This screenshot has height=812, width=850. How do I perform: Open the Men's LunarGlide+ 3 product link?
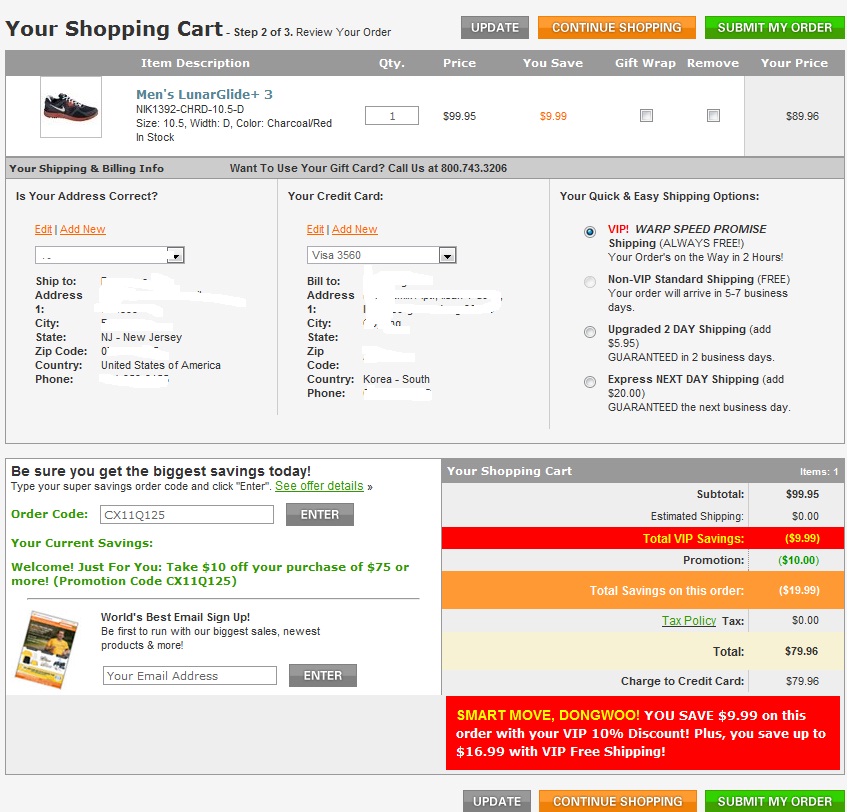click(204, 94)
